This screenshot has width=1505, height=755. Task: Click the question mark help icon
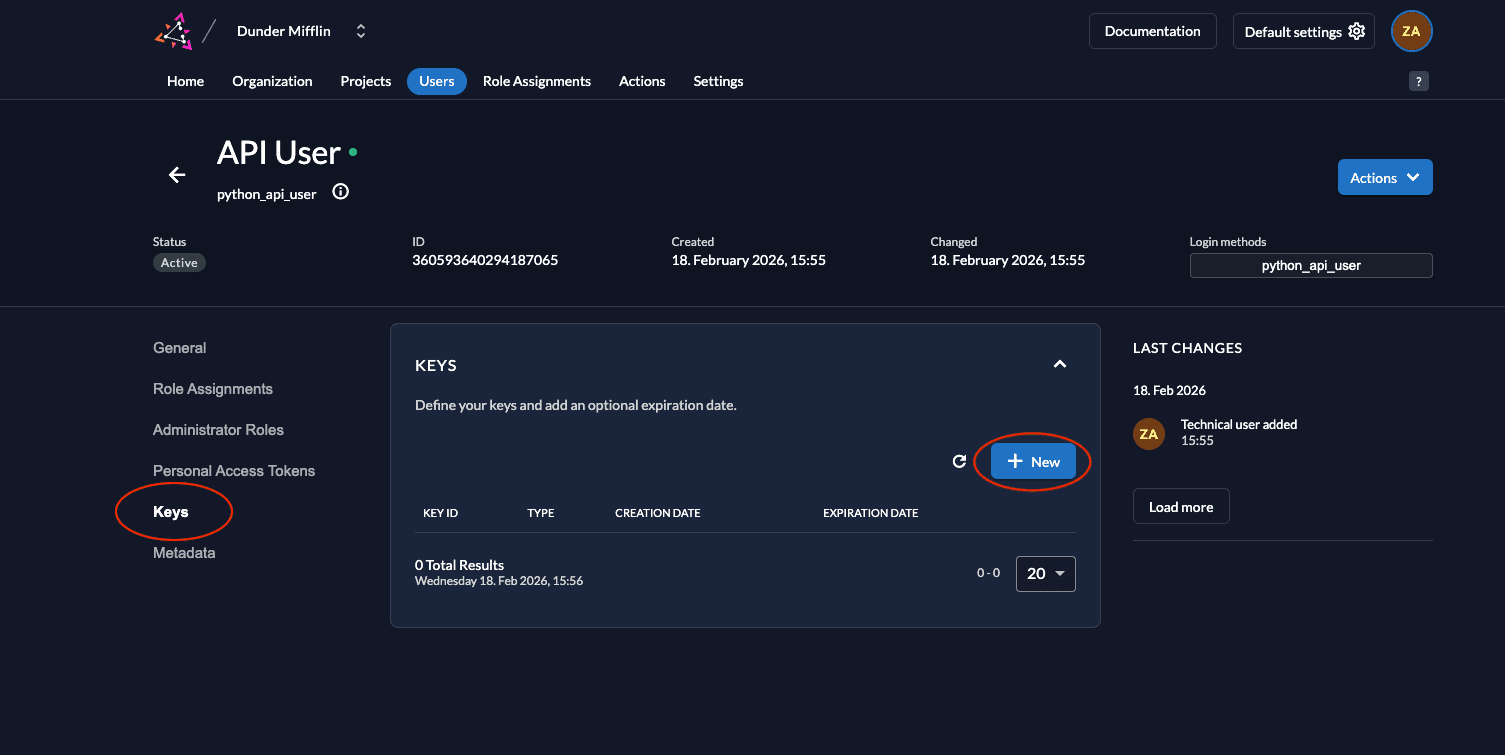coord(1418,82)
